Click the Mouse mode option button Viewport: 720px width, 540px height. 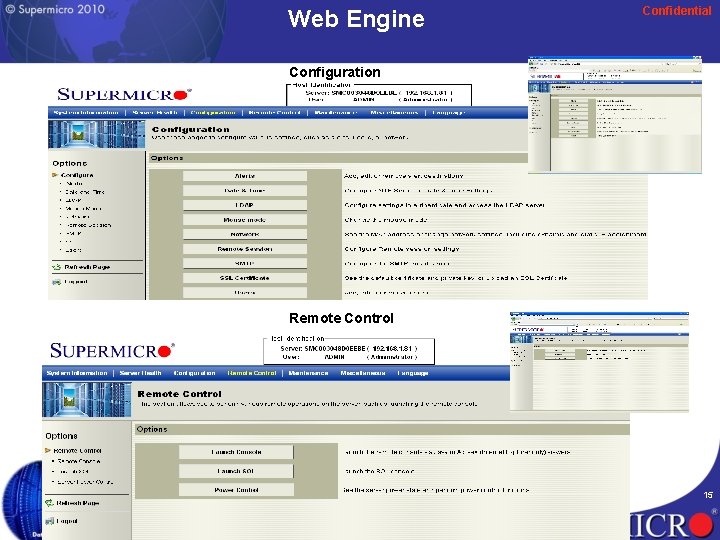(x=245, y=220)
